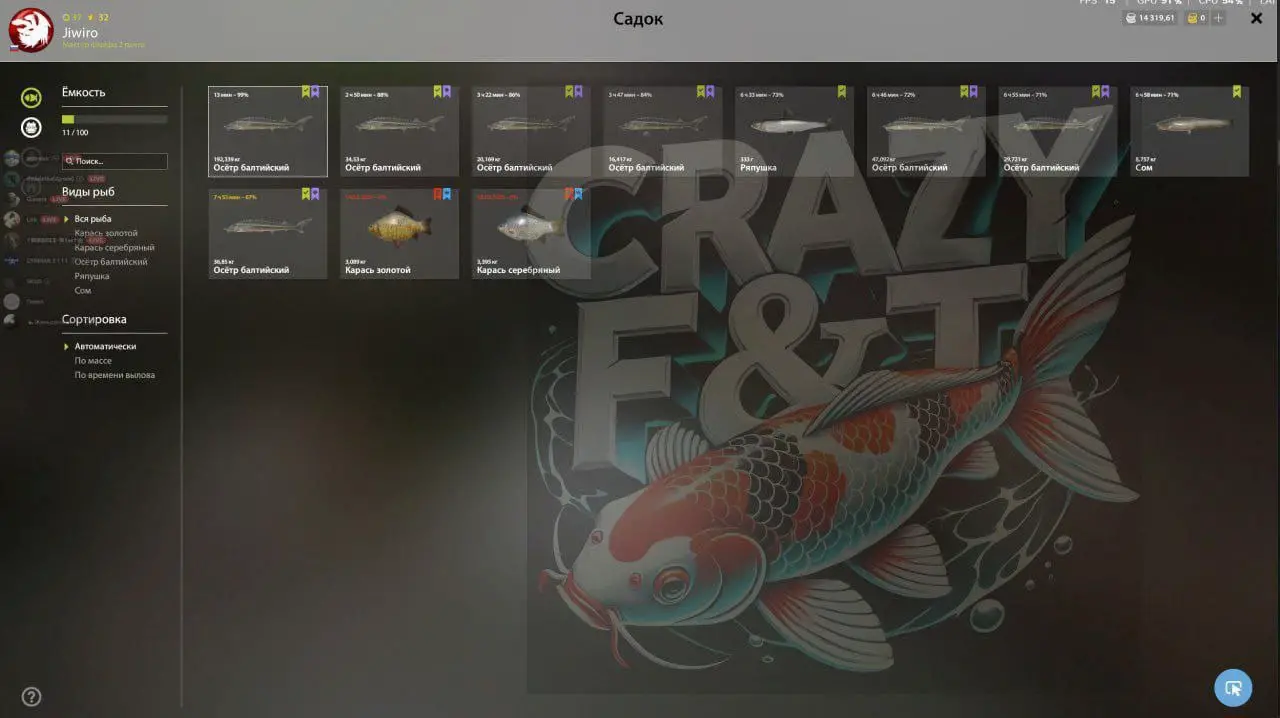The image size is (1280, 718).
Task: Select the Сом fish card
Action: click(x=1190, y=131)
